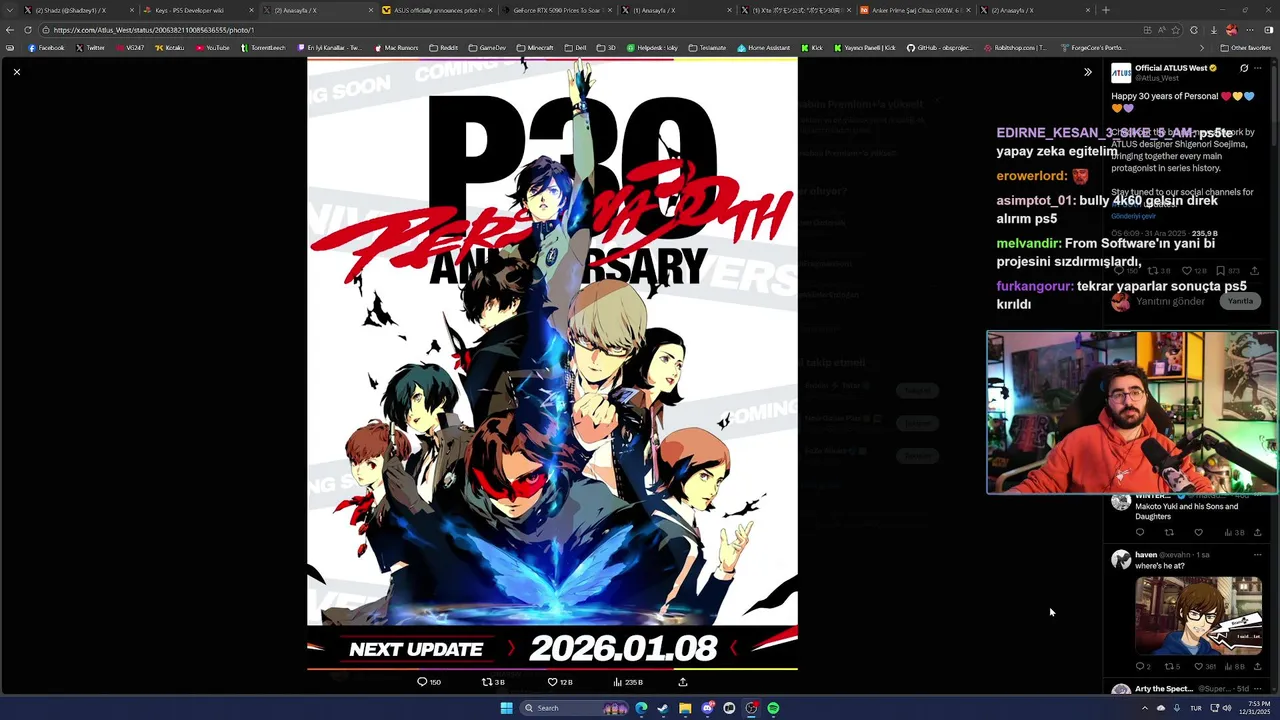This screenshot has height=720, width=1280.
Task: Open the Windows Start menu
Action: click(x=506, y=708)
